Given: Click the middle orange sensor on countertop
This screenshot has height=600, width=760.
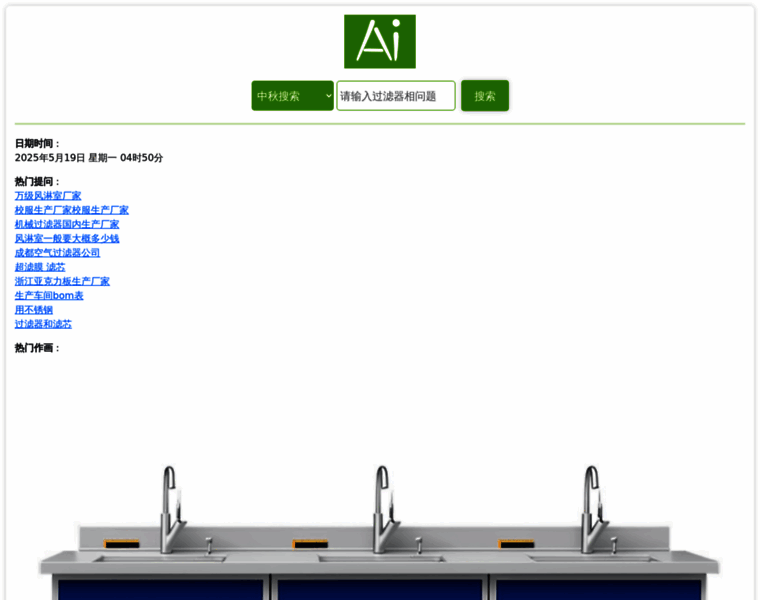Looking at the screenshot, I should click(310, 544).
